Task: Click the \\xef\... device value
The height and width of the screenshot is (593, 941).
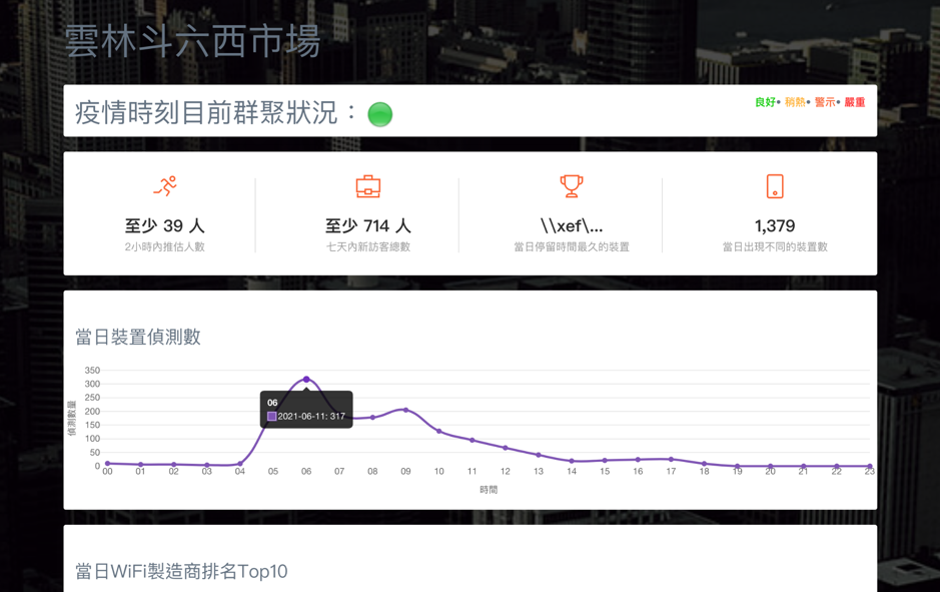Action: point(571,226)
